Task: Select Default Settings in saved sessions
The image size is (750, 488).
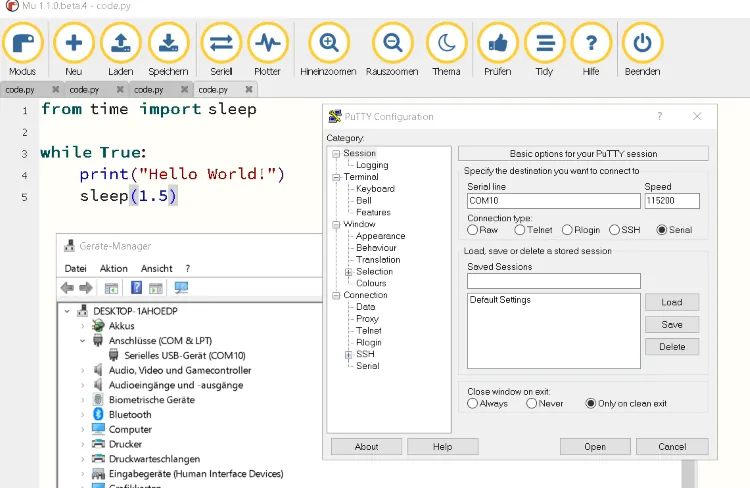Action: 500,300
